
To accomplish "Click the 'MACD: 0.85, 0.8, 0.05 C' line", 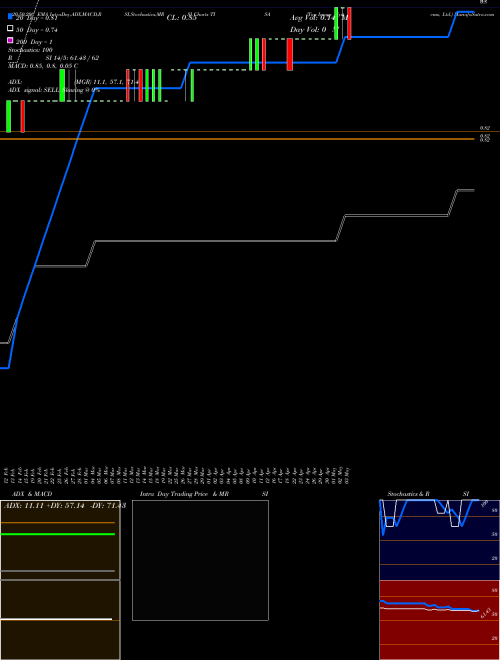I will click(x=43, y=66).
